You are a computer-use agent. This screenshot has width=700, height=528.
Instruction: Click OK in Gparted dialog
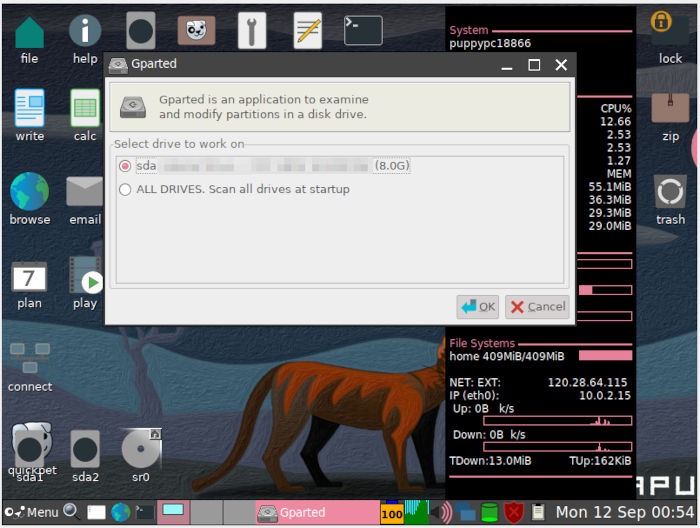(478, 307)
